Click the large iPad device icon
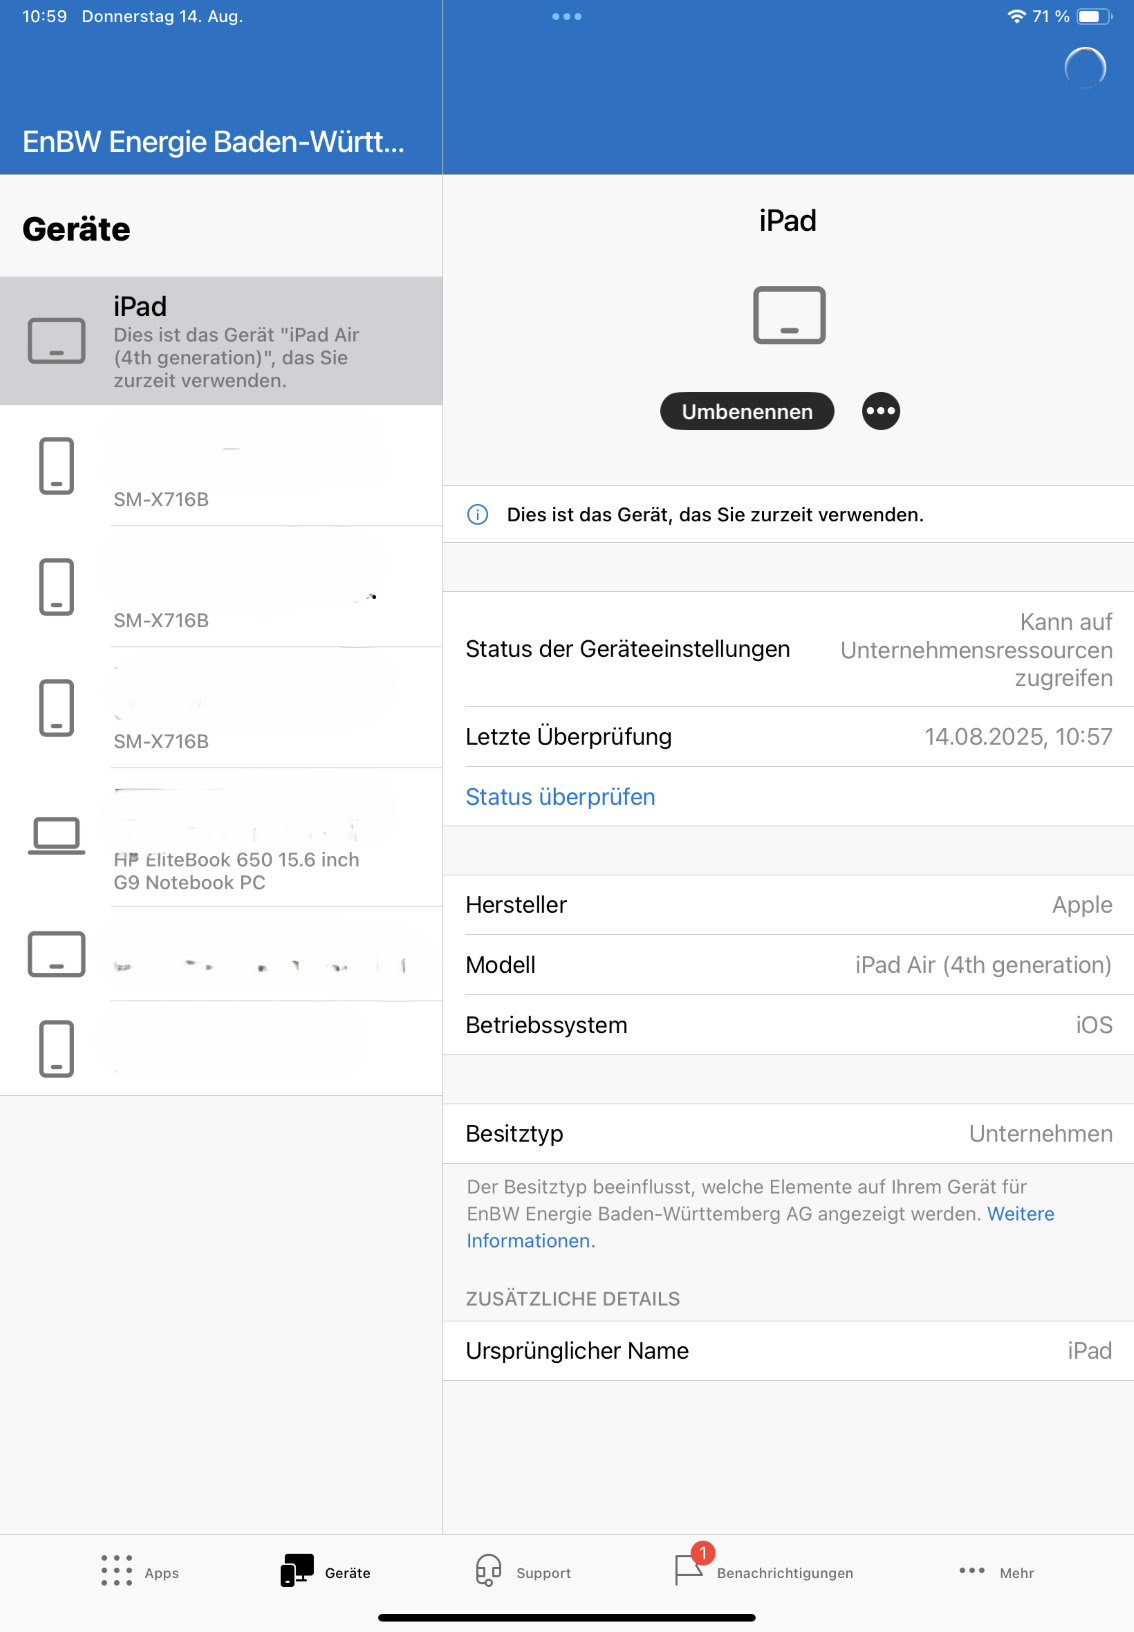 [x=789, y=315]
